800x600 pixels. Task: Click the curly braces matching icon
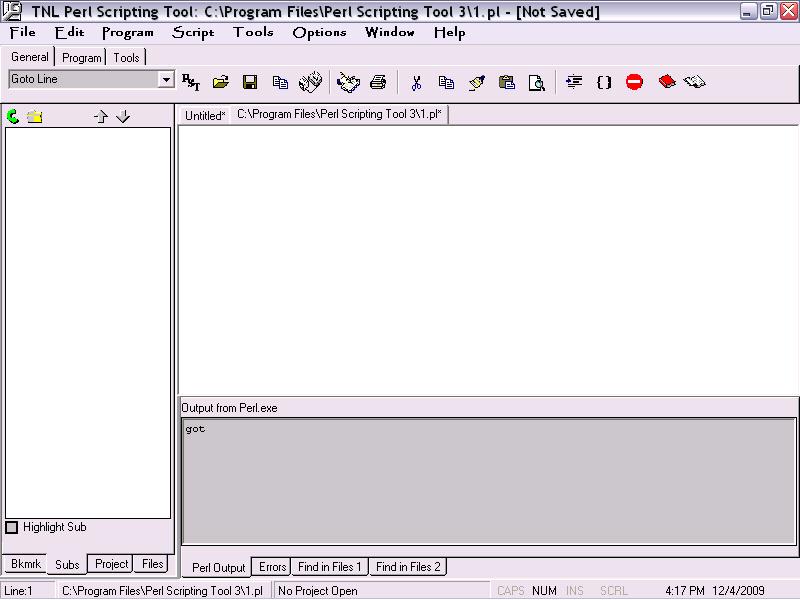pos(604,82)
